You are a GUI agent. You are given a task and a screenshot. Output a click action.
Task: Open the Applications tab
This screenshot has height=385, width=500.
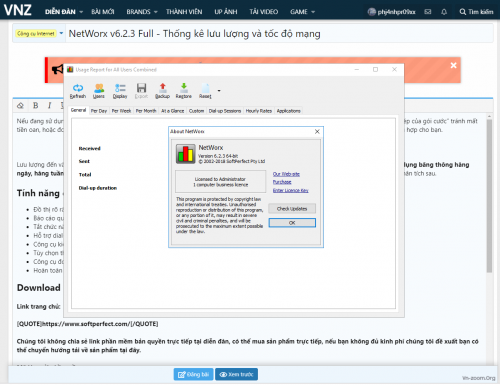click(288, 111)
